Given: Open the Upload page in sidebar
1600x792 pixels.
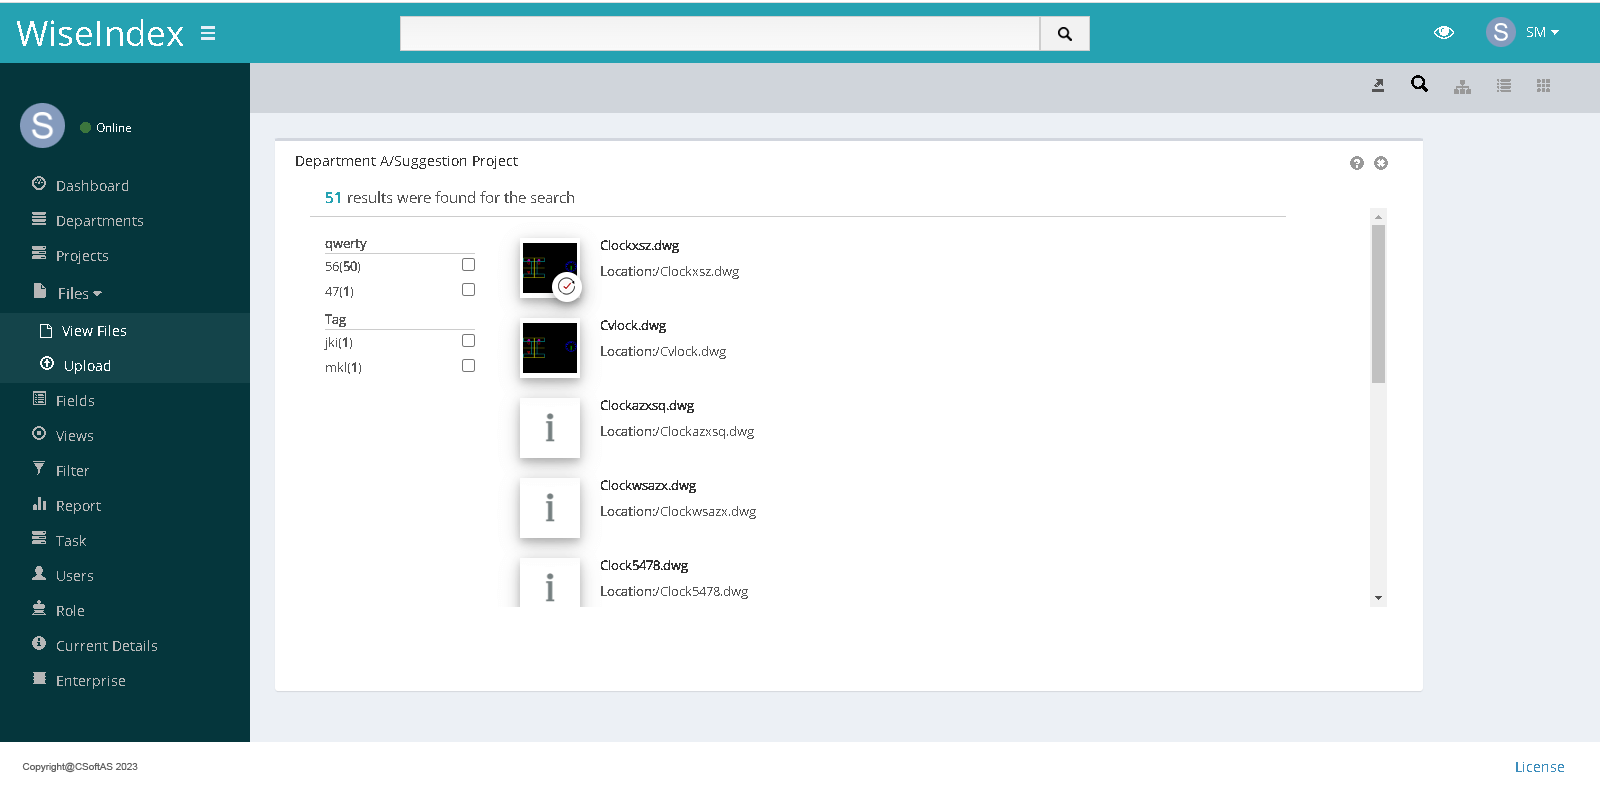Looking at the screenshot, I should click(87, 366).
